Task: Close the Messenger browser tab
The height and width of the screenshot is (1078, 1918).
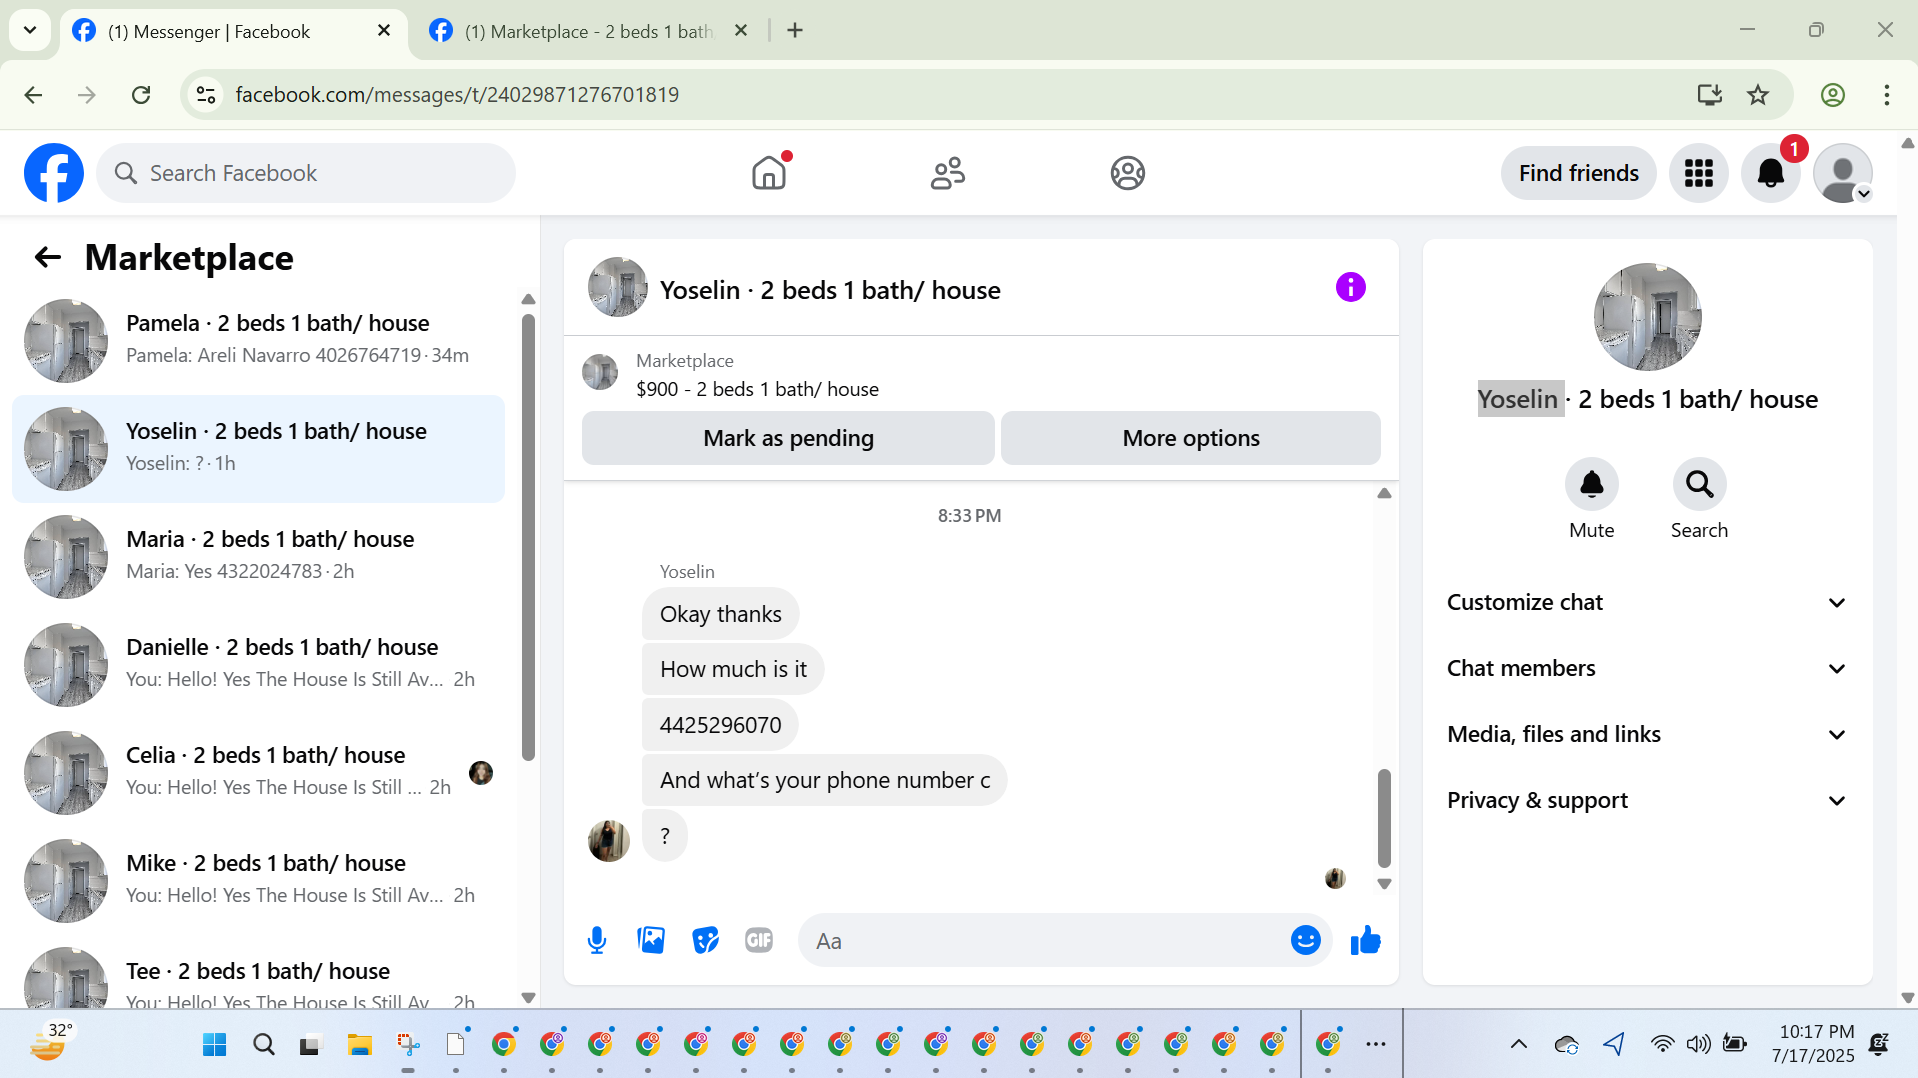Action: pyautogui.click(x=384, y=31)
